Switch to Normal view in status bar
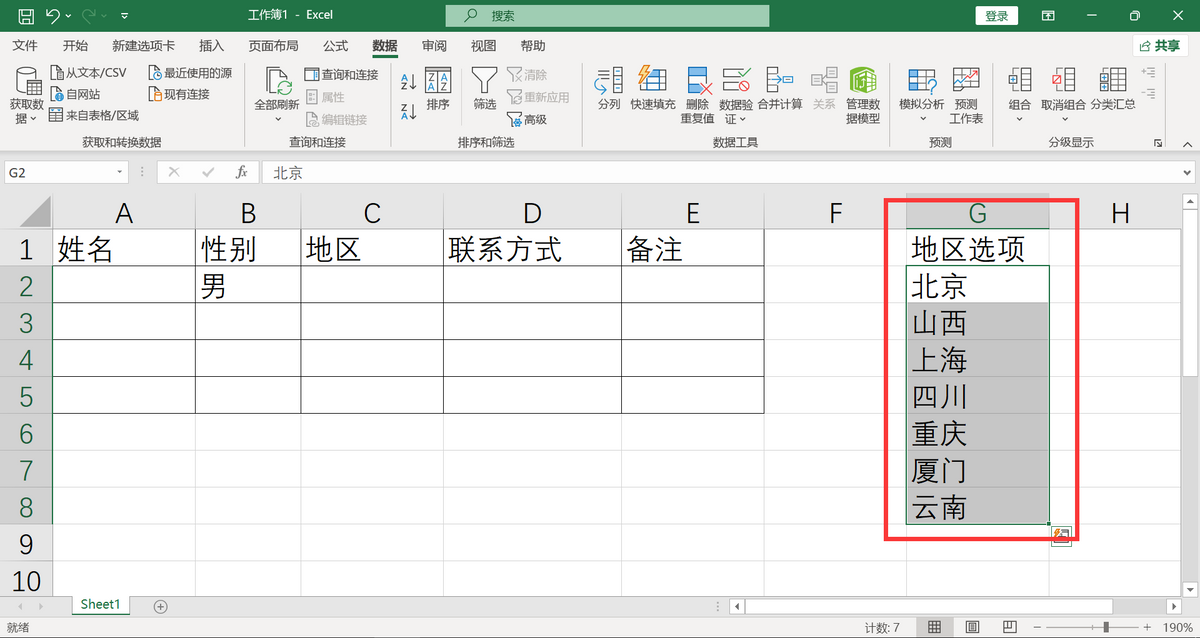The image size is (1200, 638). 934,627
